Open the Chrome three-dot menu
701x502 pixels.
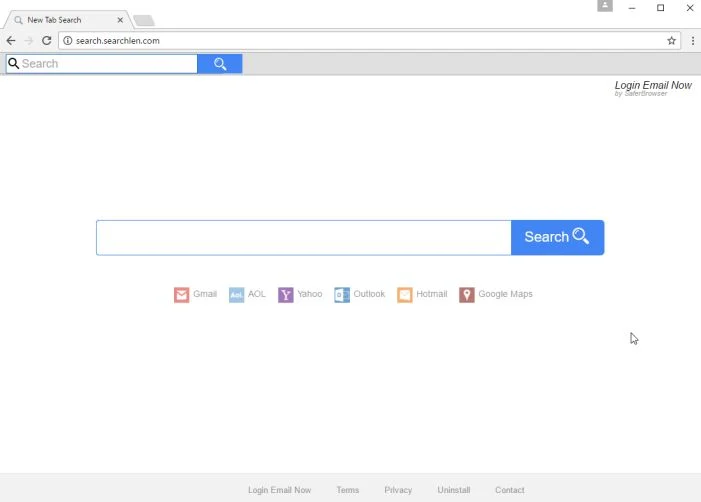693,41
